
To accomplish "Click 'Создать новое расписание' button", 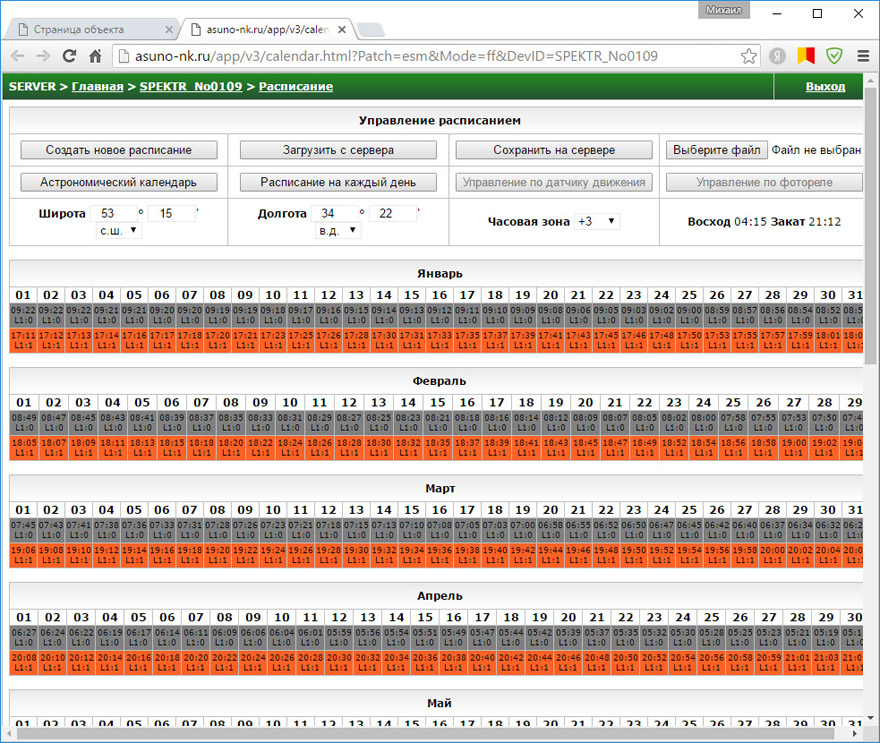I will [x=119, y=150].
